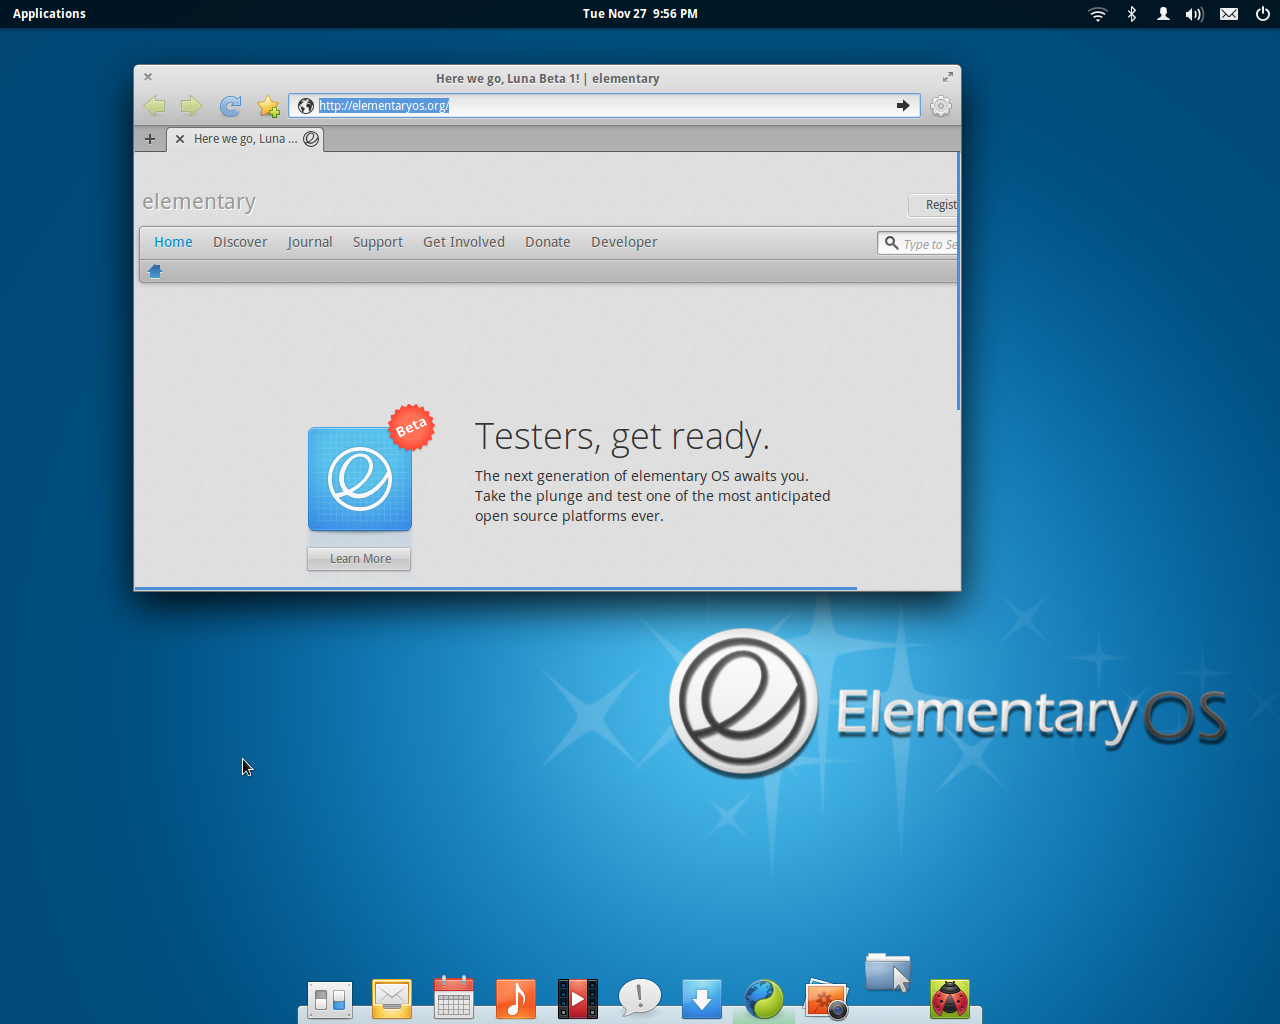Click the go arrow in the address bar
The image size is (1280, 1024).
(x=903, y=105)
